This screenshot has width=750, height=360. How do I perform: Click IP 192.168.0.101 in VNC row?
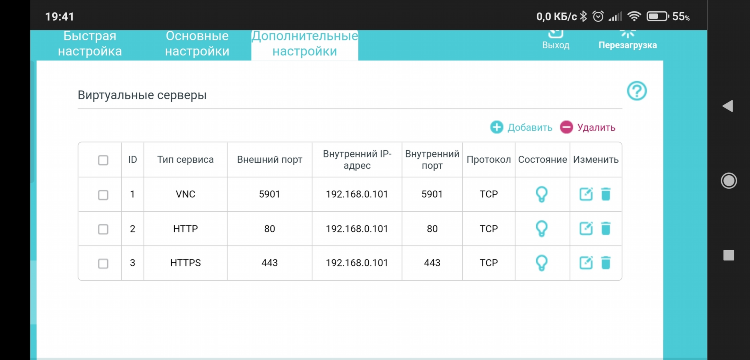click(x=357, y=195)
